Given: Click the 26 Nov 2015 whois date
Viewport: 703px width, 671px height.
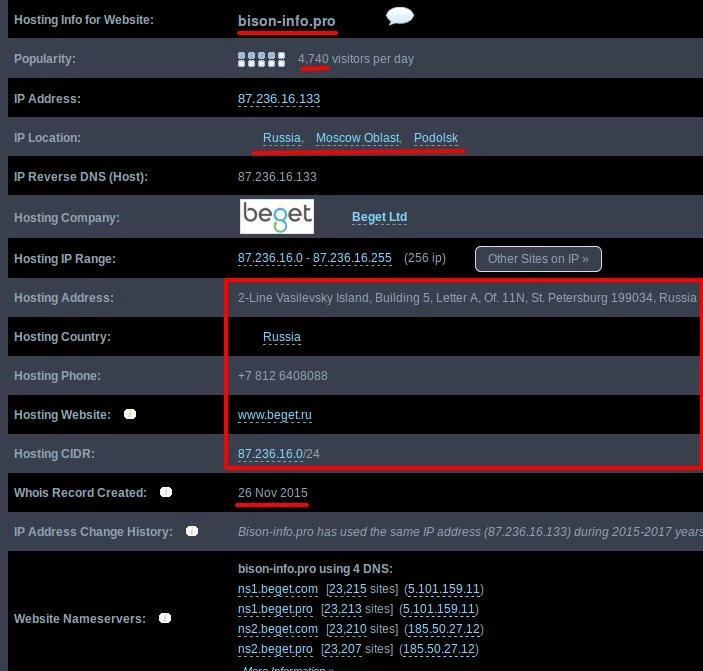Looking at the screenshot, I should (273, 493).
